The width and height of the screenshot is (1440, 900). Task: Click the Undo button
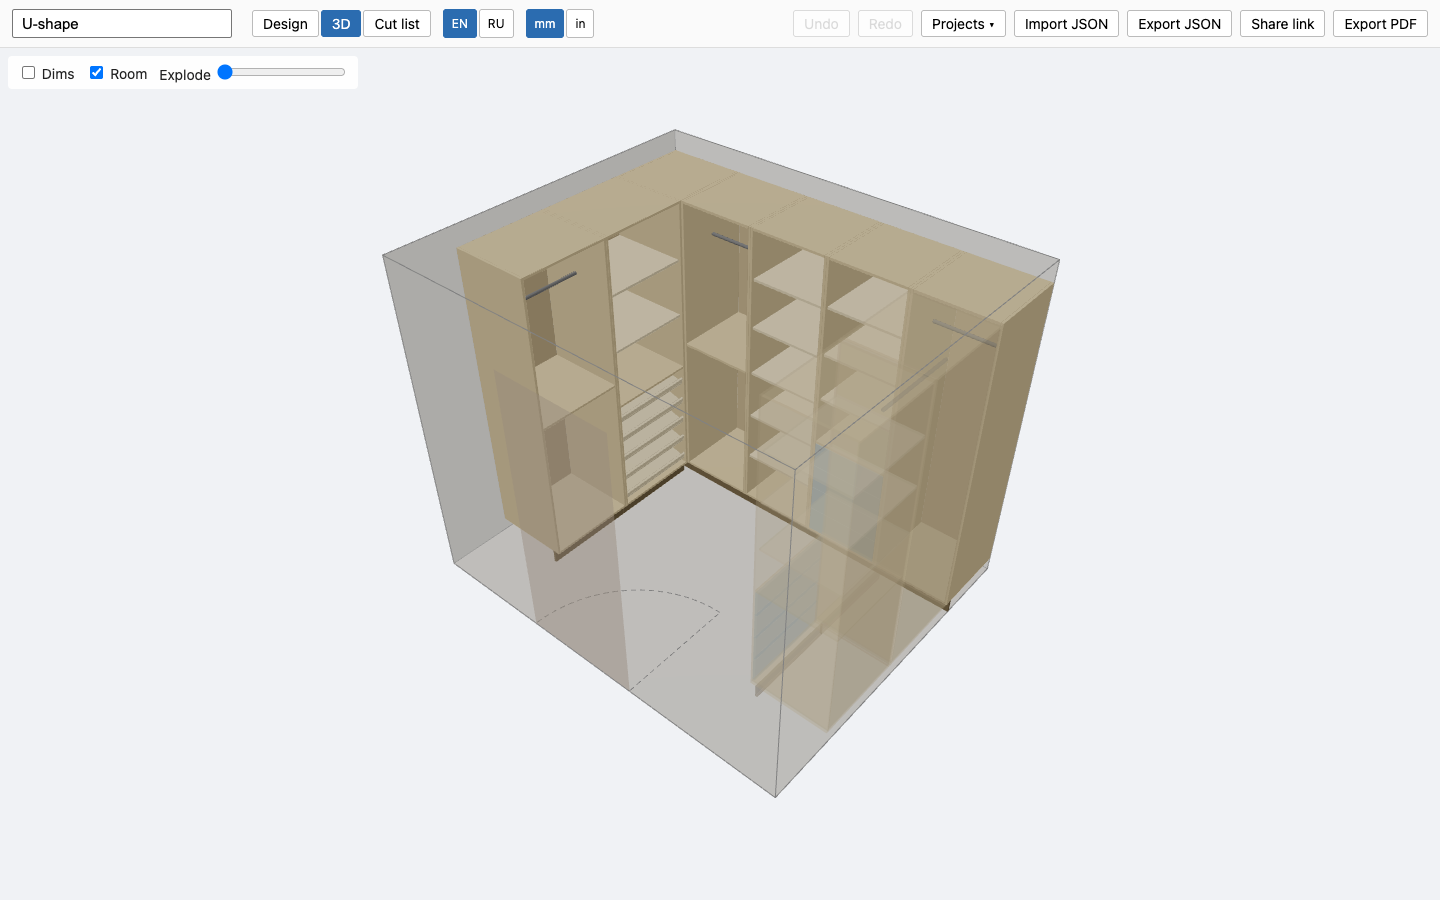pyautogui.click(x=821, y=24)
